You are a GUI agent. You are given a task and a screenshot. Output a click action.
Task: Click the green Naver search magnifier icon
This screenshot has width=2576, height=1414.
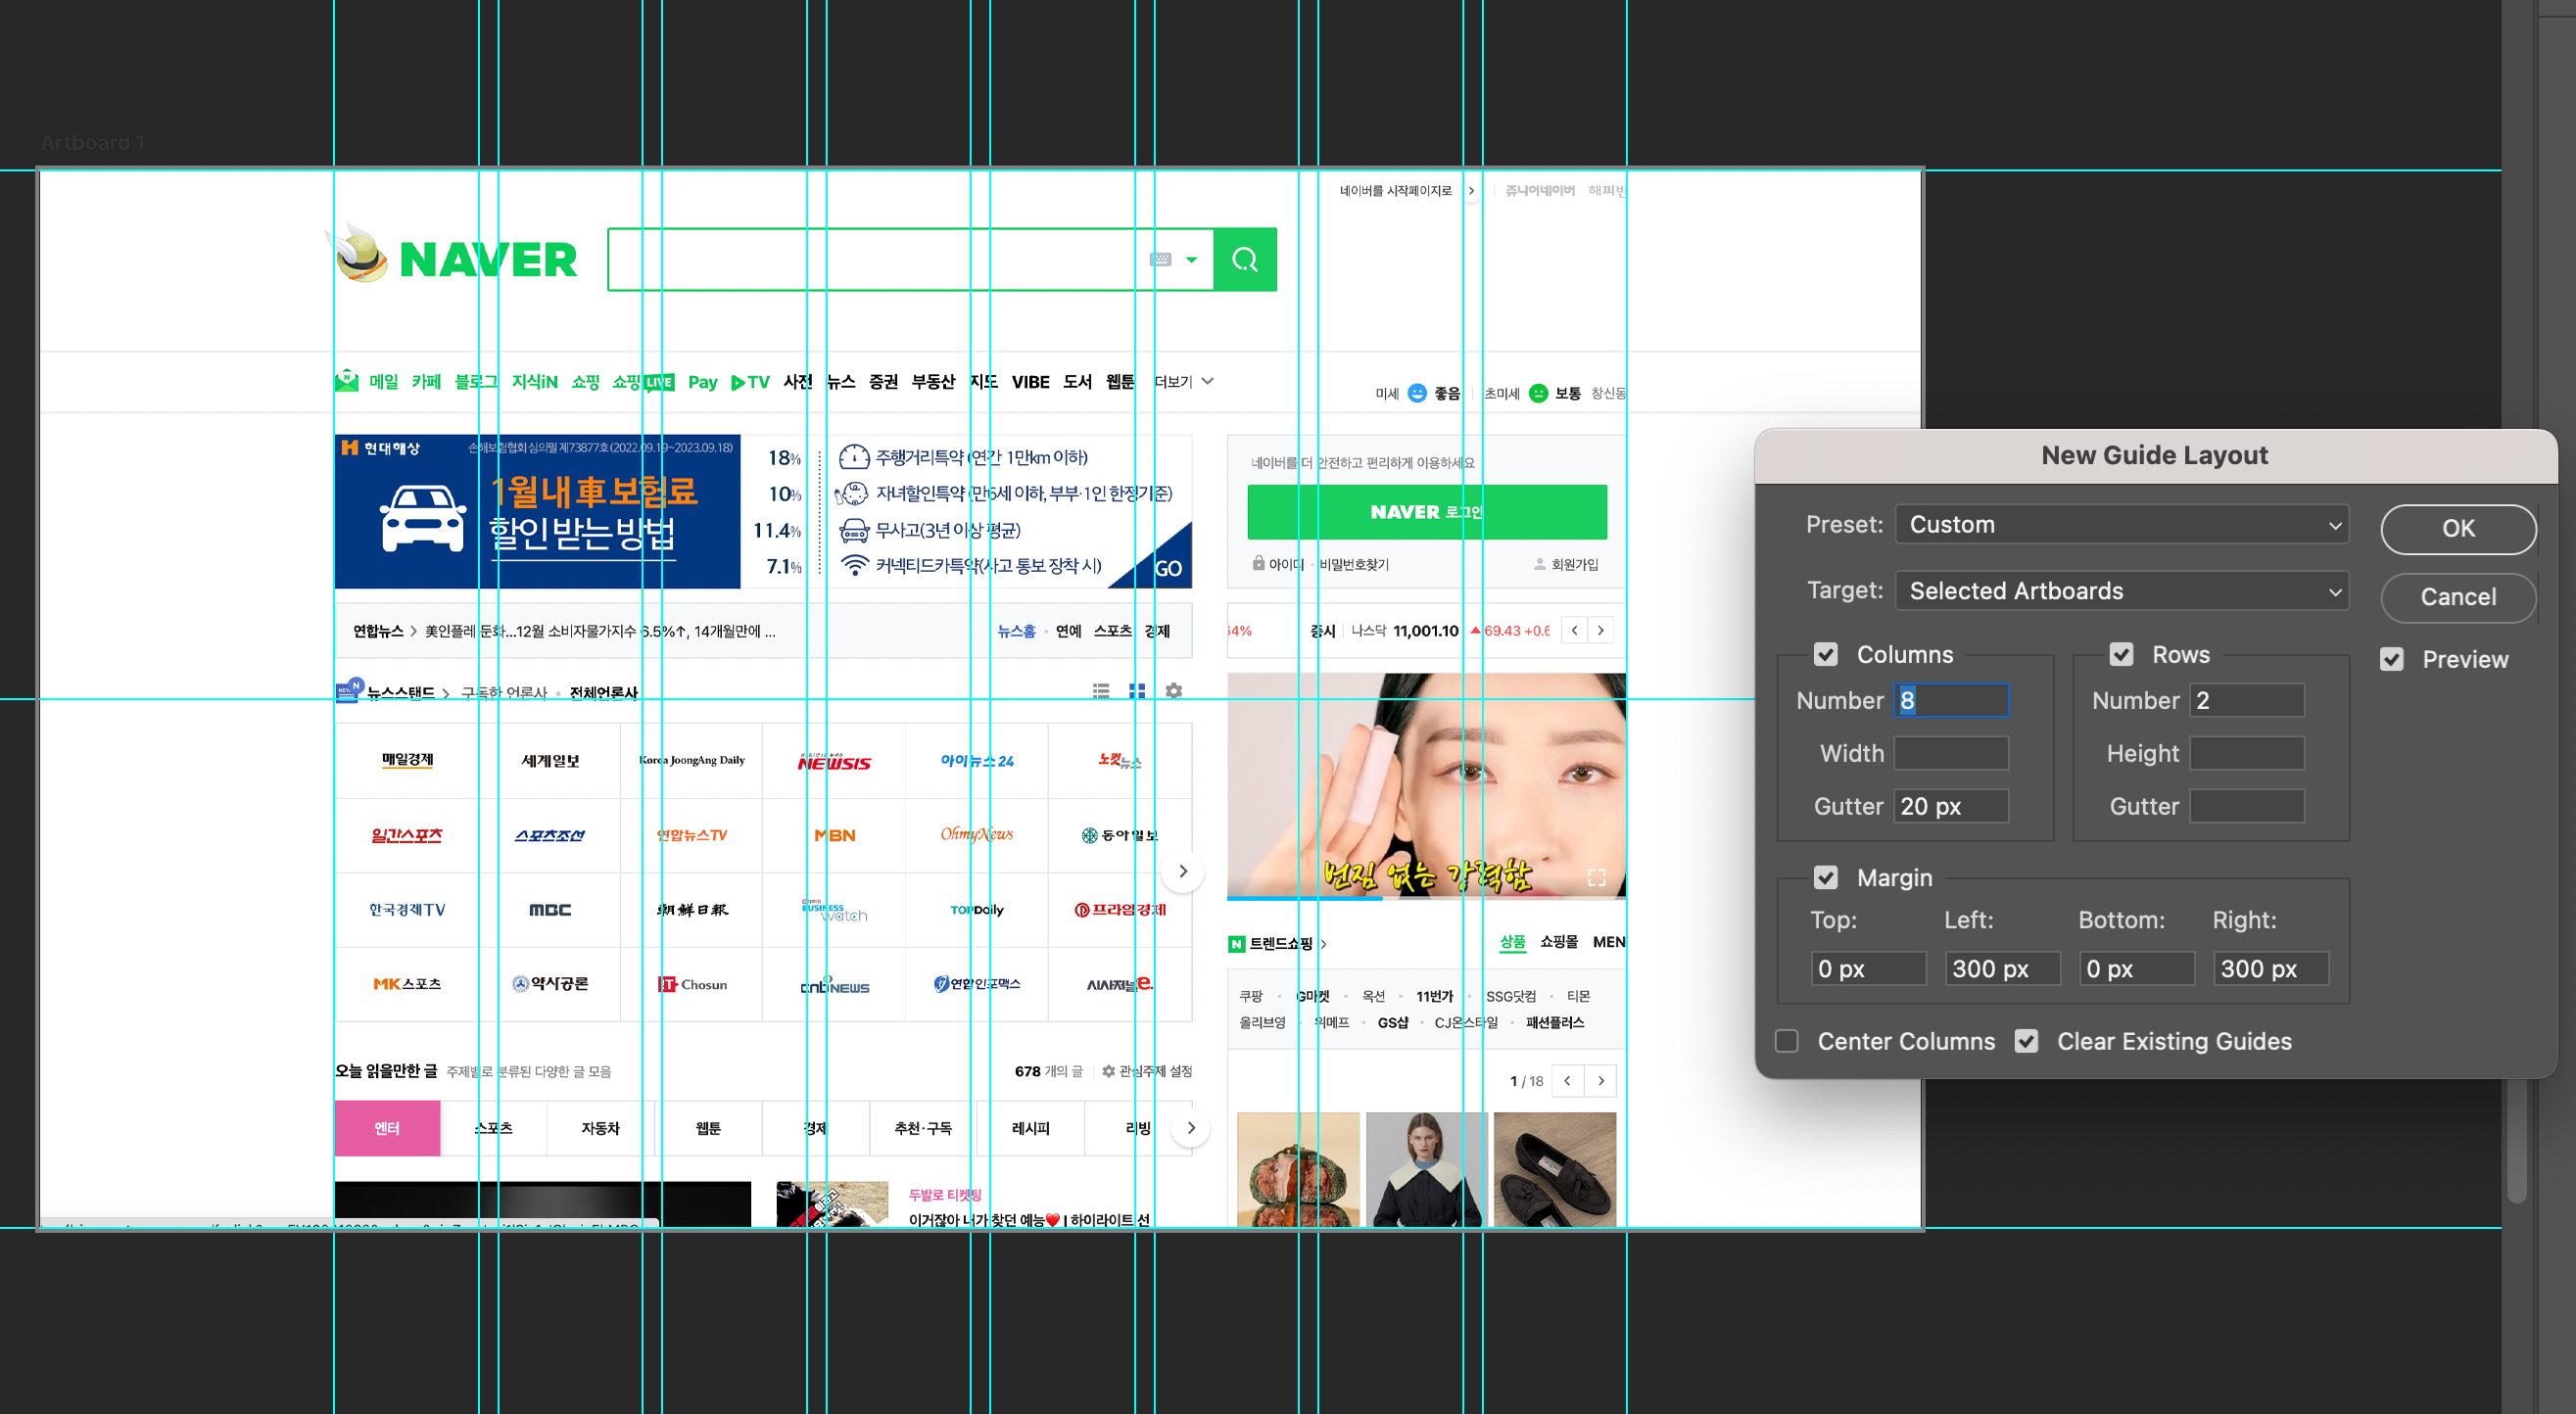[1244, 260]
